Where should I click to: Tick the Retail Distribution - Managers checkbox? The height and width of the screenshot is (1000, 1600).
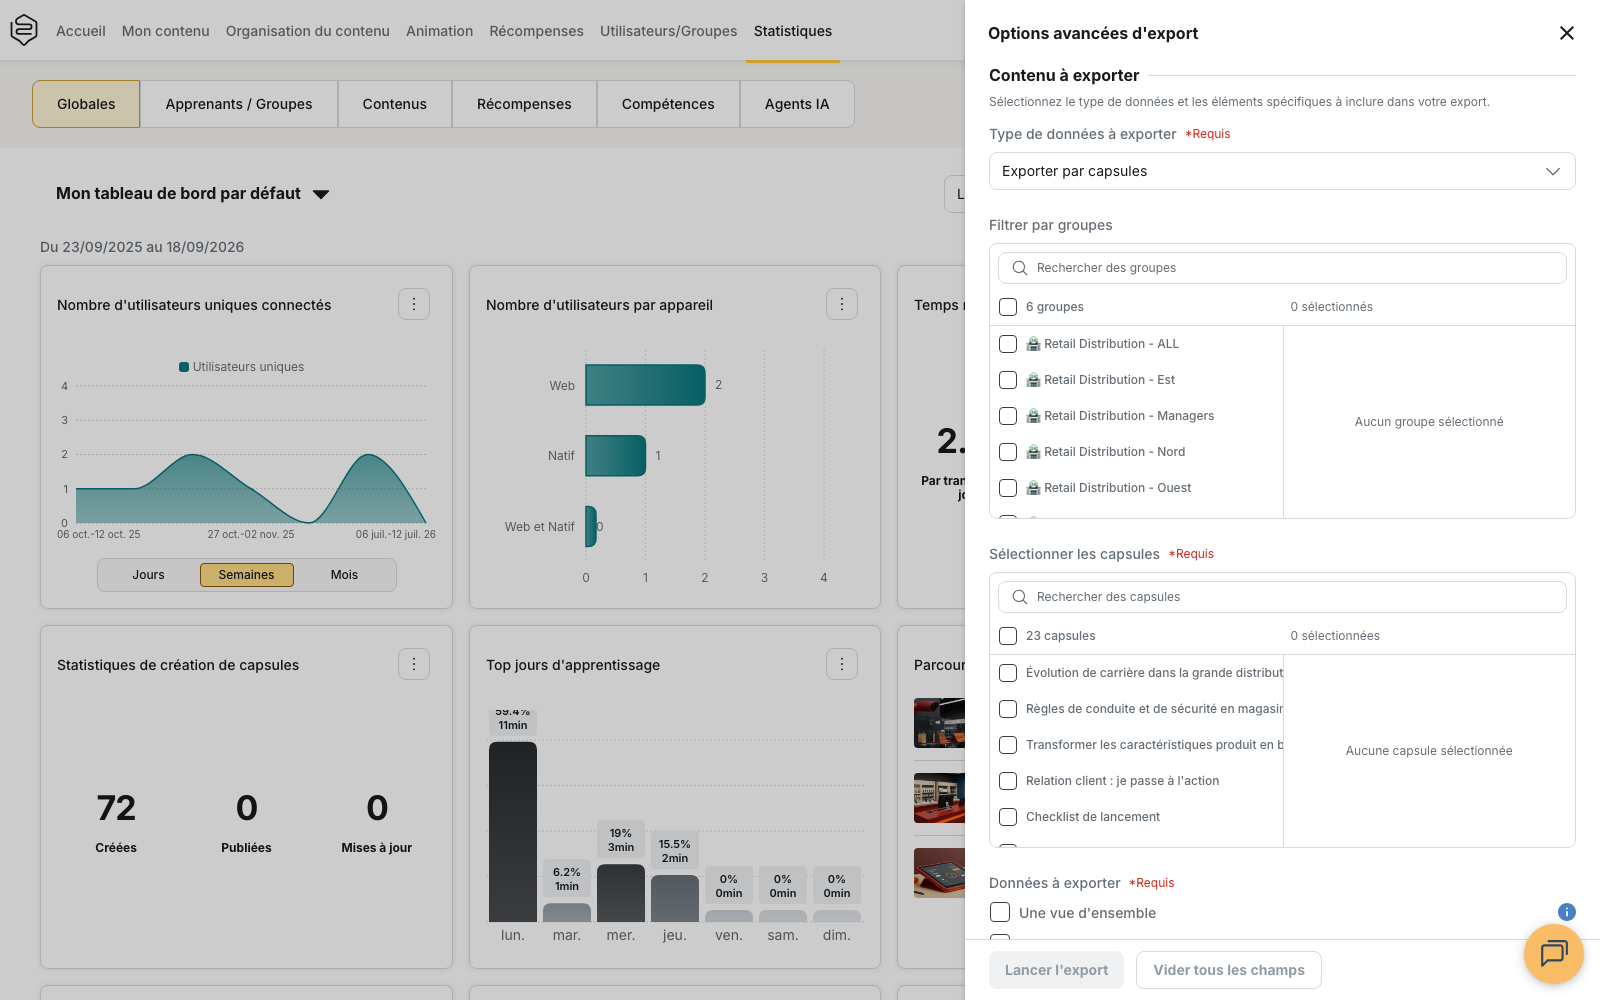click(1008, 416)
